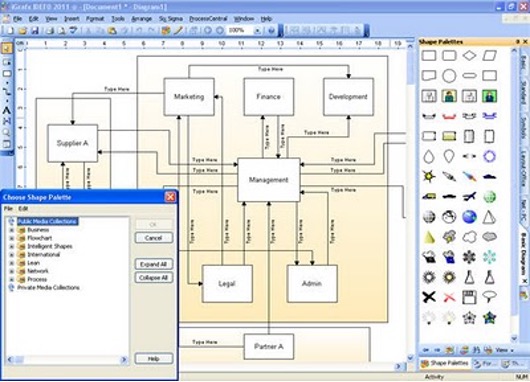Viewport: 530px width, 382px height.
Task: Select the black X mark shape
Action: coord(429,297)
